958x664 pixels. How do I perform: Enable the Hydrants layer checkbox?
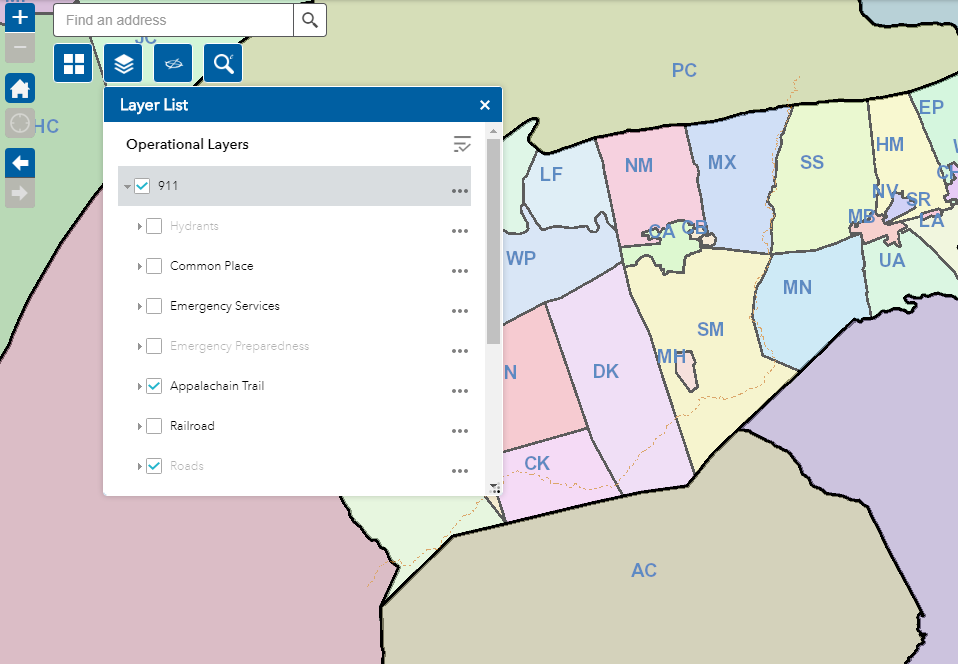(x=154, y=226)
